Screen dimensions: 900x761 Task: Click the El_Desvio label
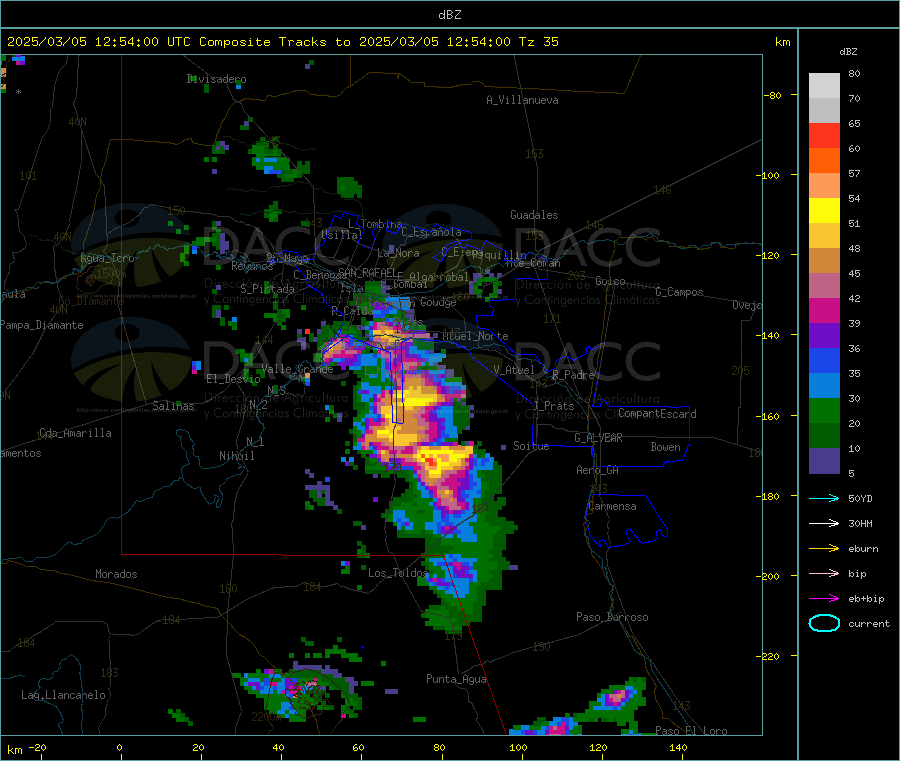pos(233,379)
